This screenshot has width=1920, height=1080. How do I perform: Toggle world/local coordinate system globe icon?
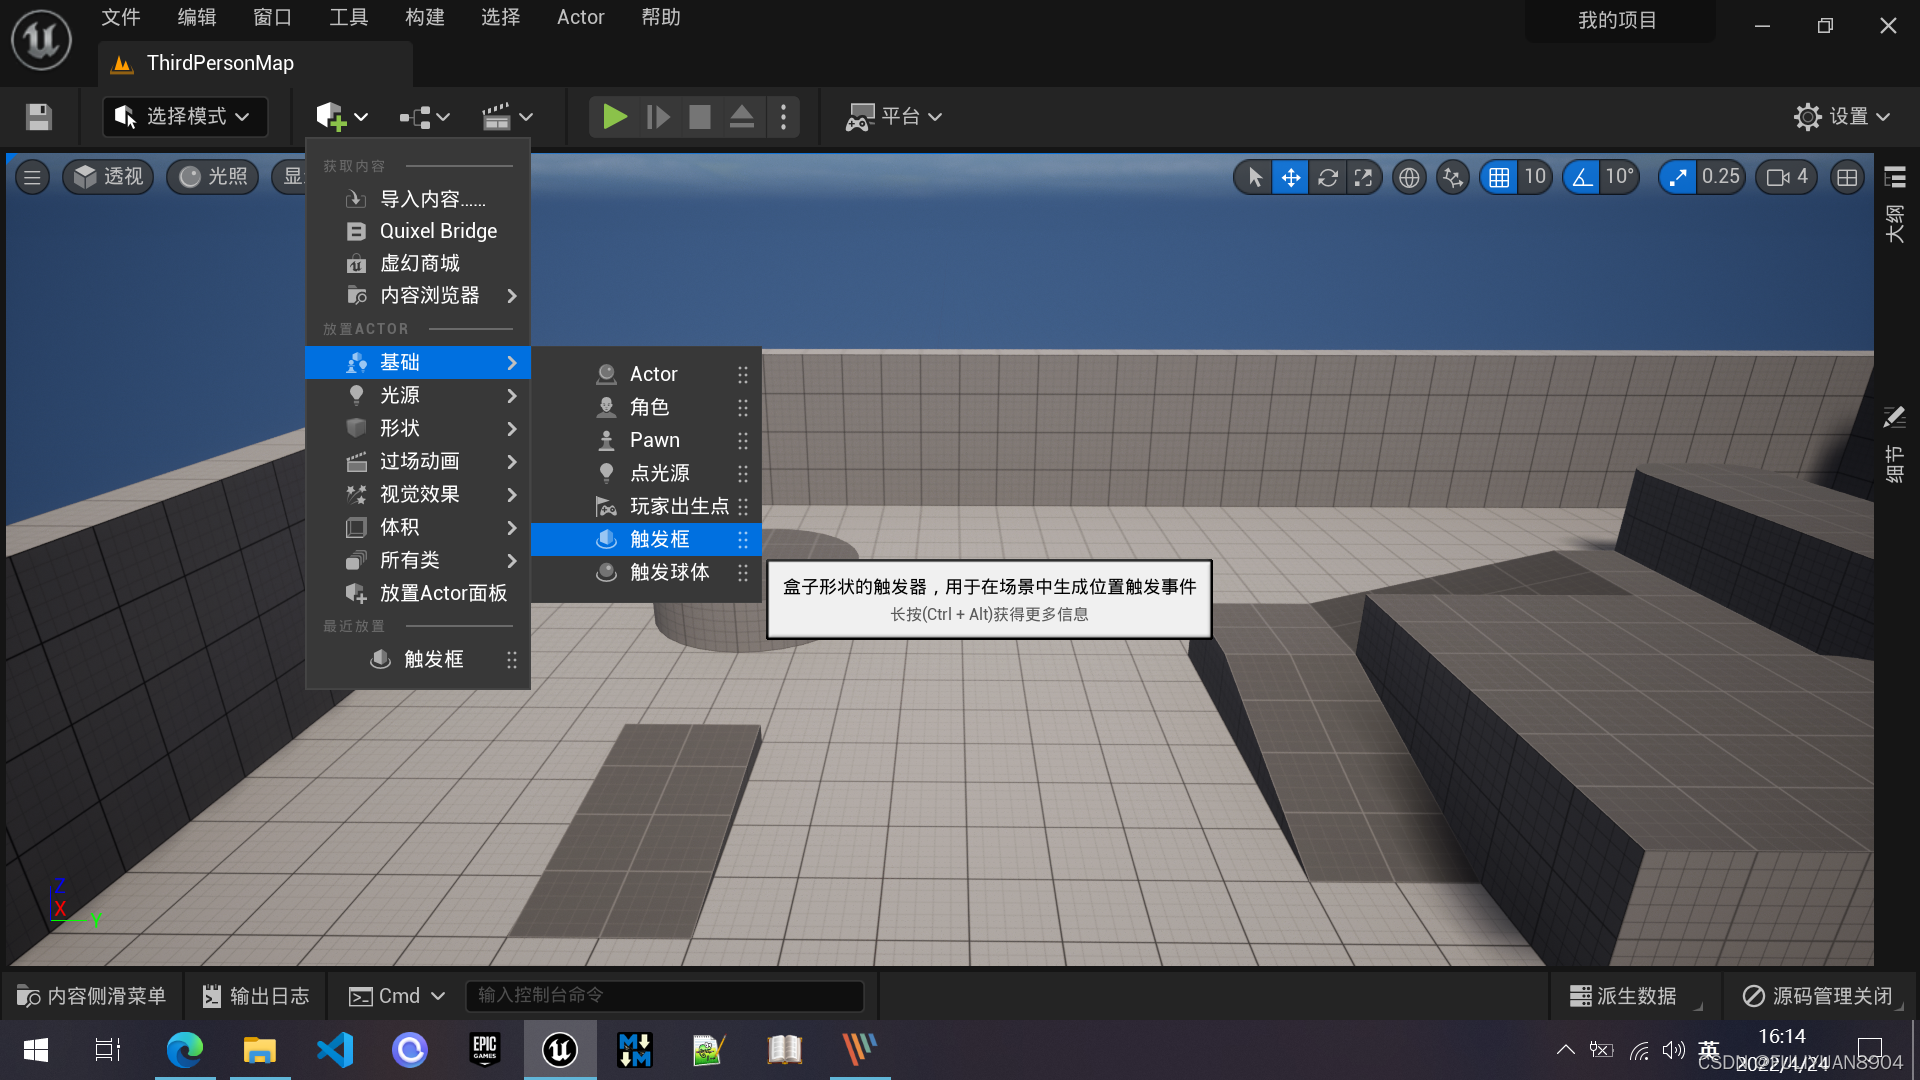pos(1409,178)
